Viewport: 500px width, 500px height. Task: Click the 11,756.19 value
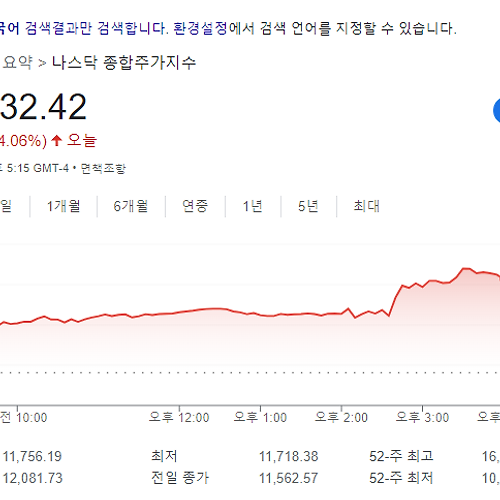(x=32, y=456)
